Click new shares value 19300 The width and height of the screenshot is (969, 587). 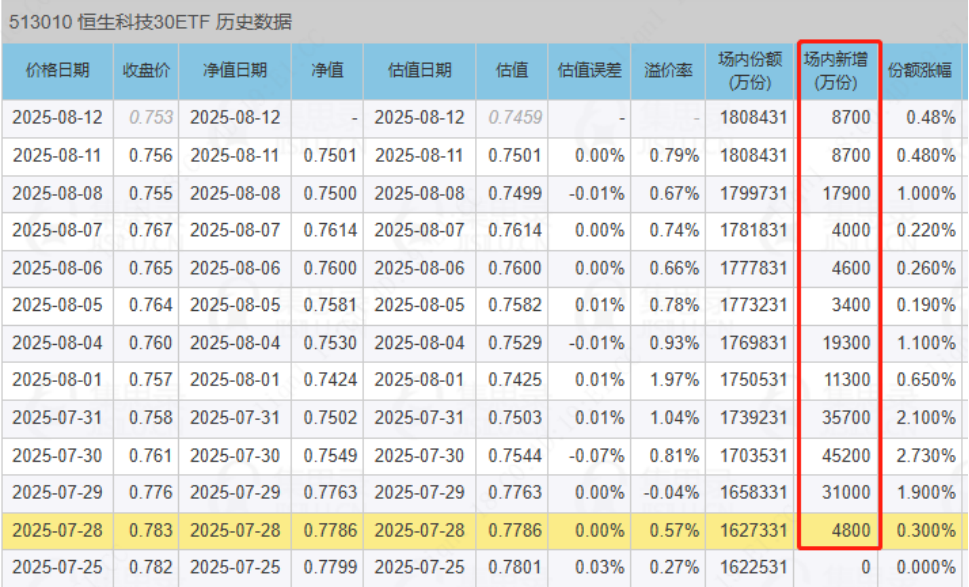(846, 343)
